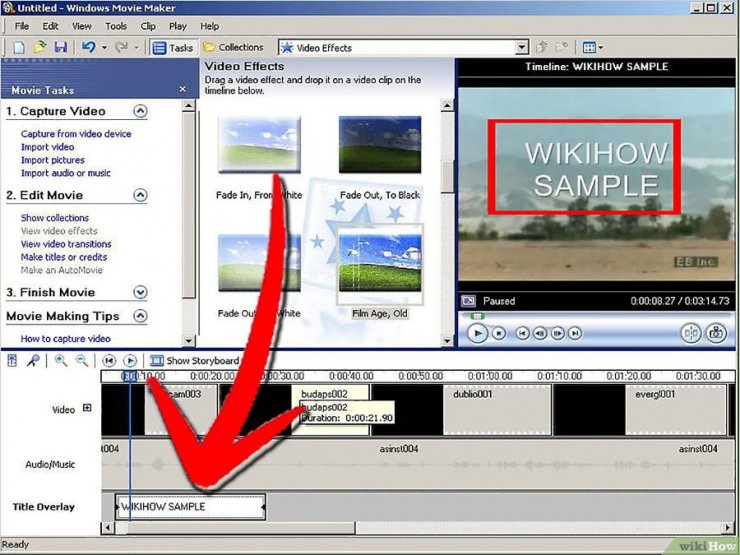
Task: Click the Play Timeline button
Action: coord(130,361)
